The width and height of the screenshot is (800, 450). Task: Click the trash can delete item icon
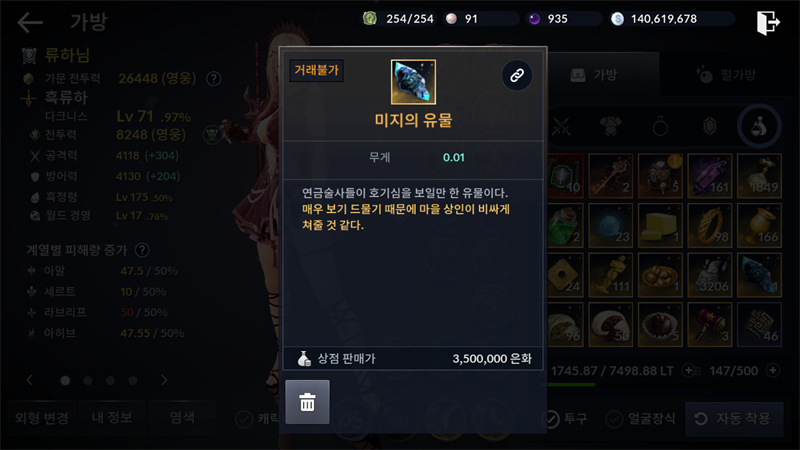click(x=307, y=402)
